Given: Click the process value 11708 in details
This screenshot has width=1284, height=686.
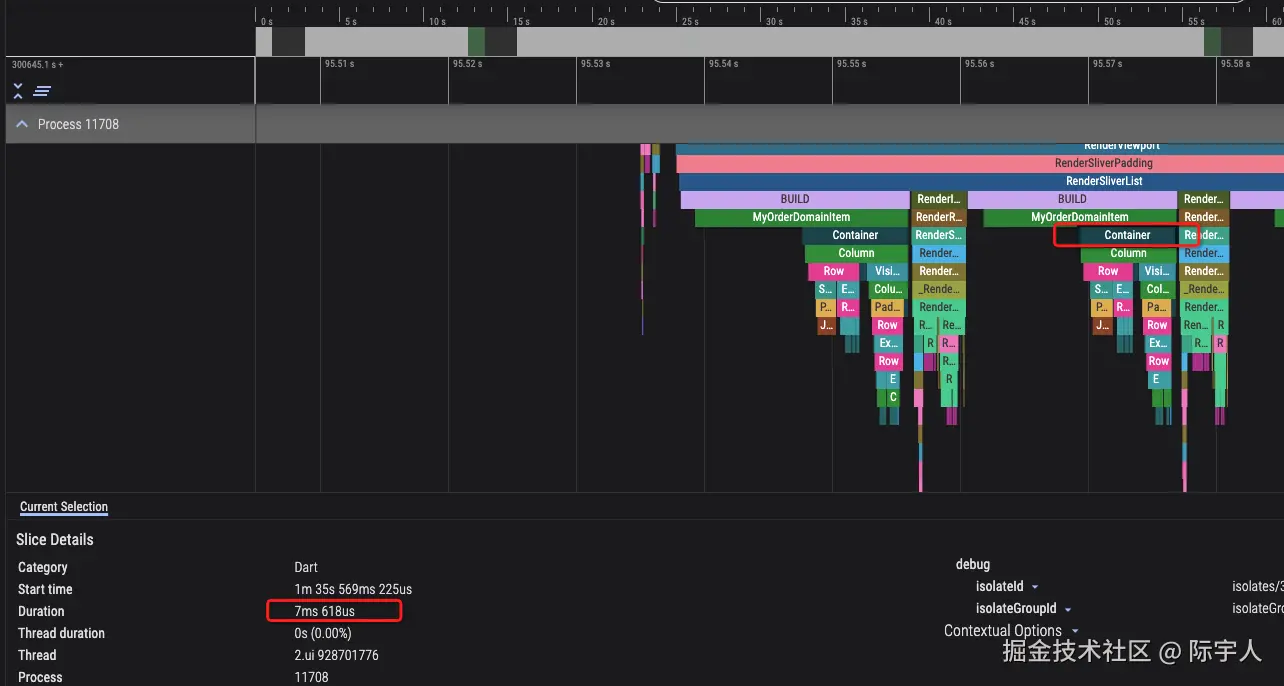Looking at the screenshot, I should coord(311,677).
